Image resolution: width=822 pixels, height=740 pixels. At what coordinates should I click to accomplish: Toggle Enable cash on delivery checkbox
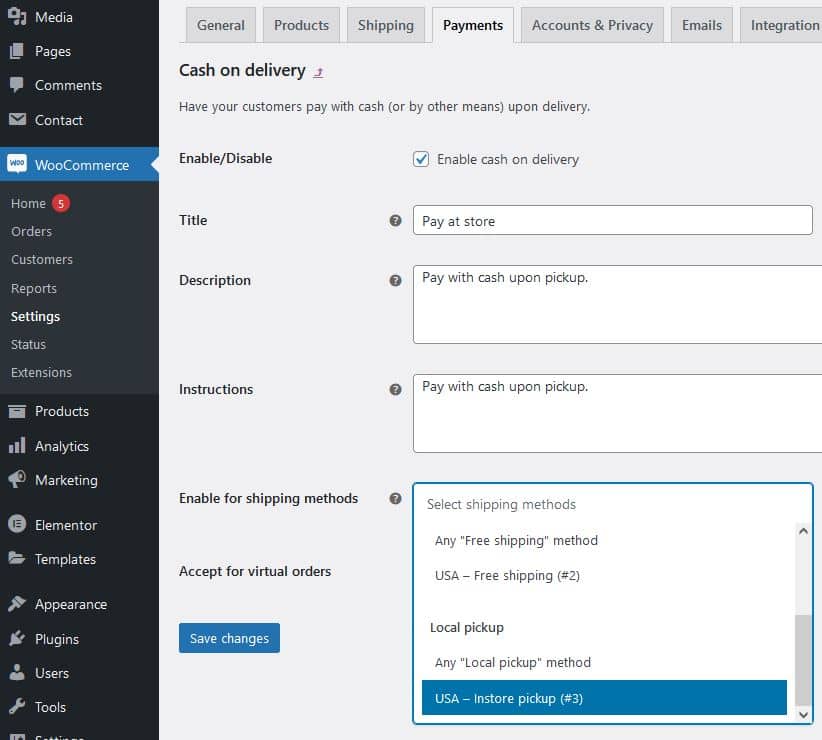click(421, 159)
